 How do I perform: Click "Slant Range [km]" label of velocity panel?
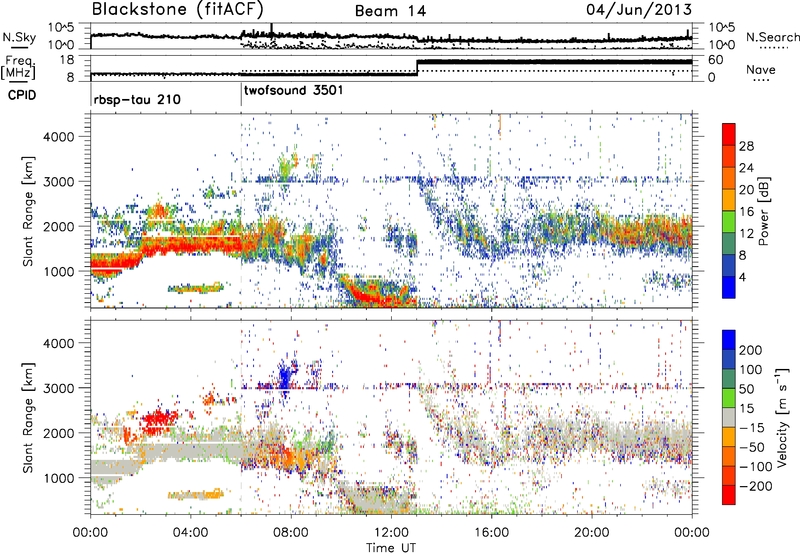coord(28,417)
